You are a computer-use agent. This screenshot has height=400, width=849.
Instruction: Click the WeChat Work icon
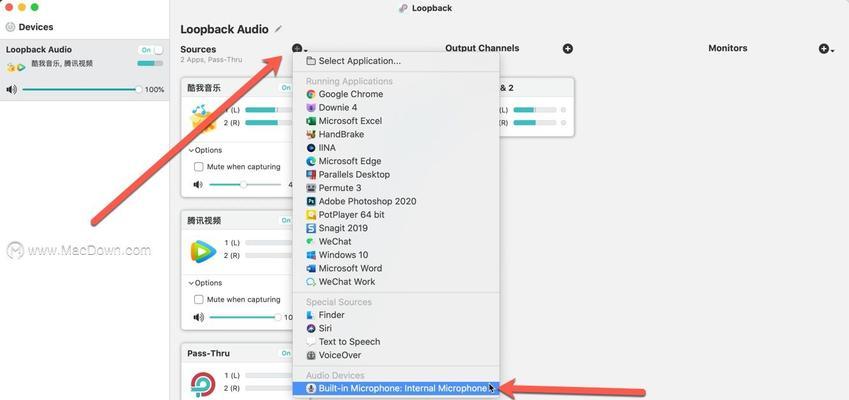311,281
